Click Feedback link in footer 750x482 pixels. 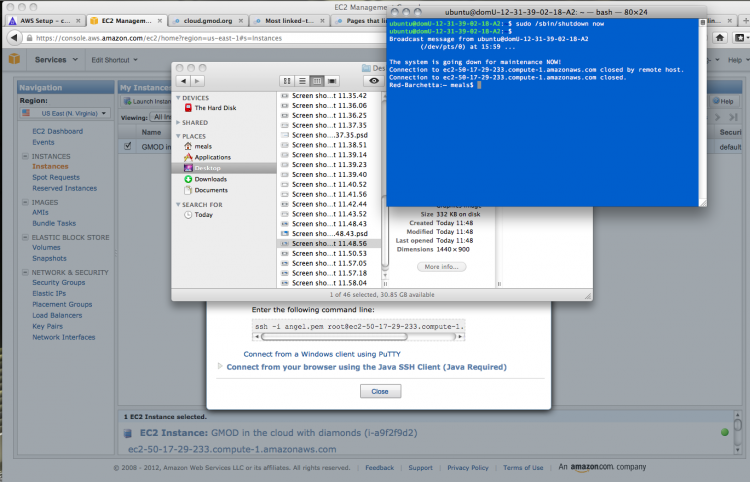379,468
